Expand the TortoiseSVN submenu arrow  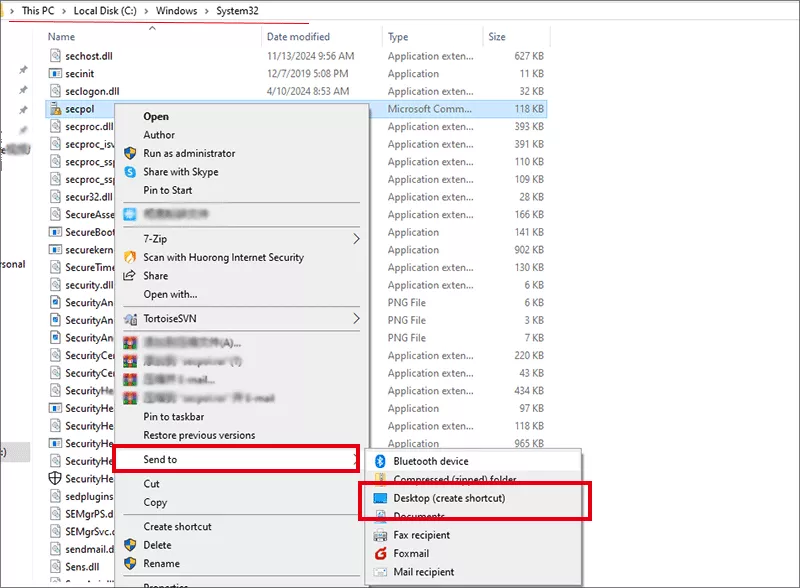356,318
